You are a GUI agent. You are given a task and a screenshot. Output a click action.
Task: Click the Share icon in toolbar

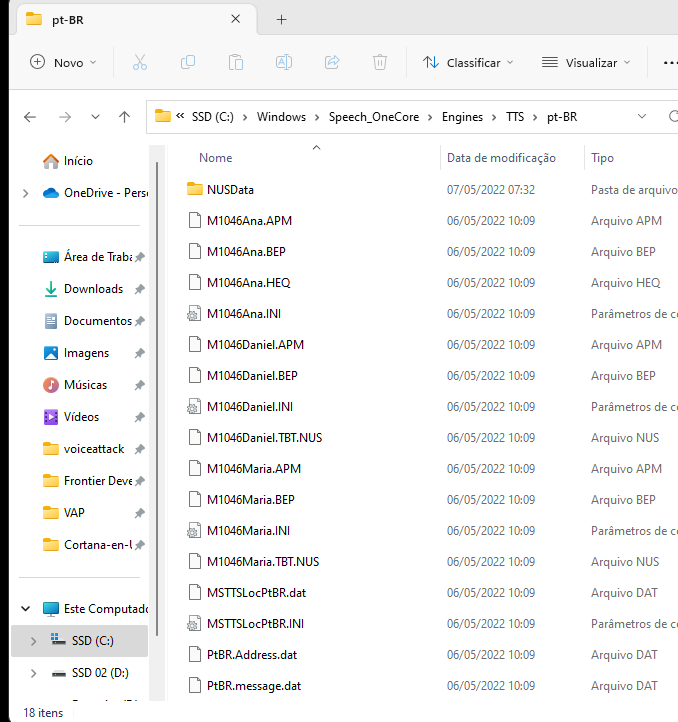click(x=332, y=62)
